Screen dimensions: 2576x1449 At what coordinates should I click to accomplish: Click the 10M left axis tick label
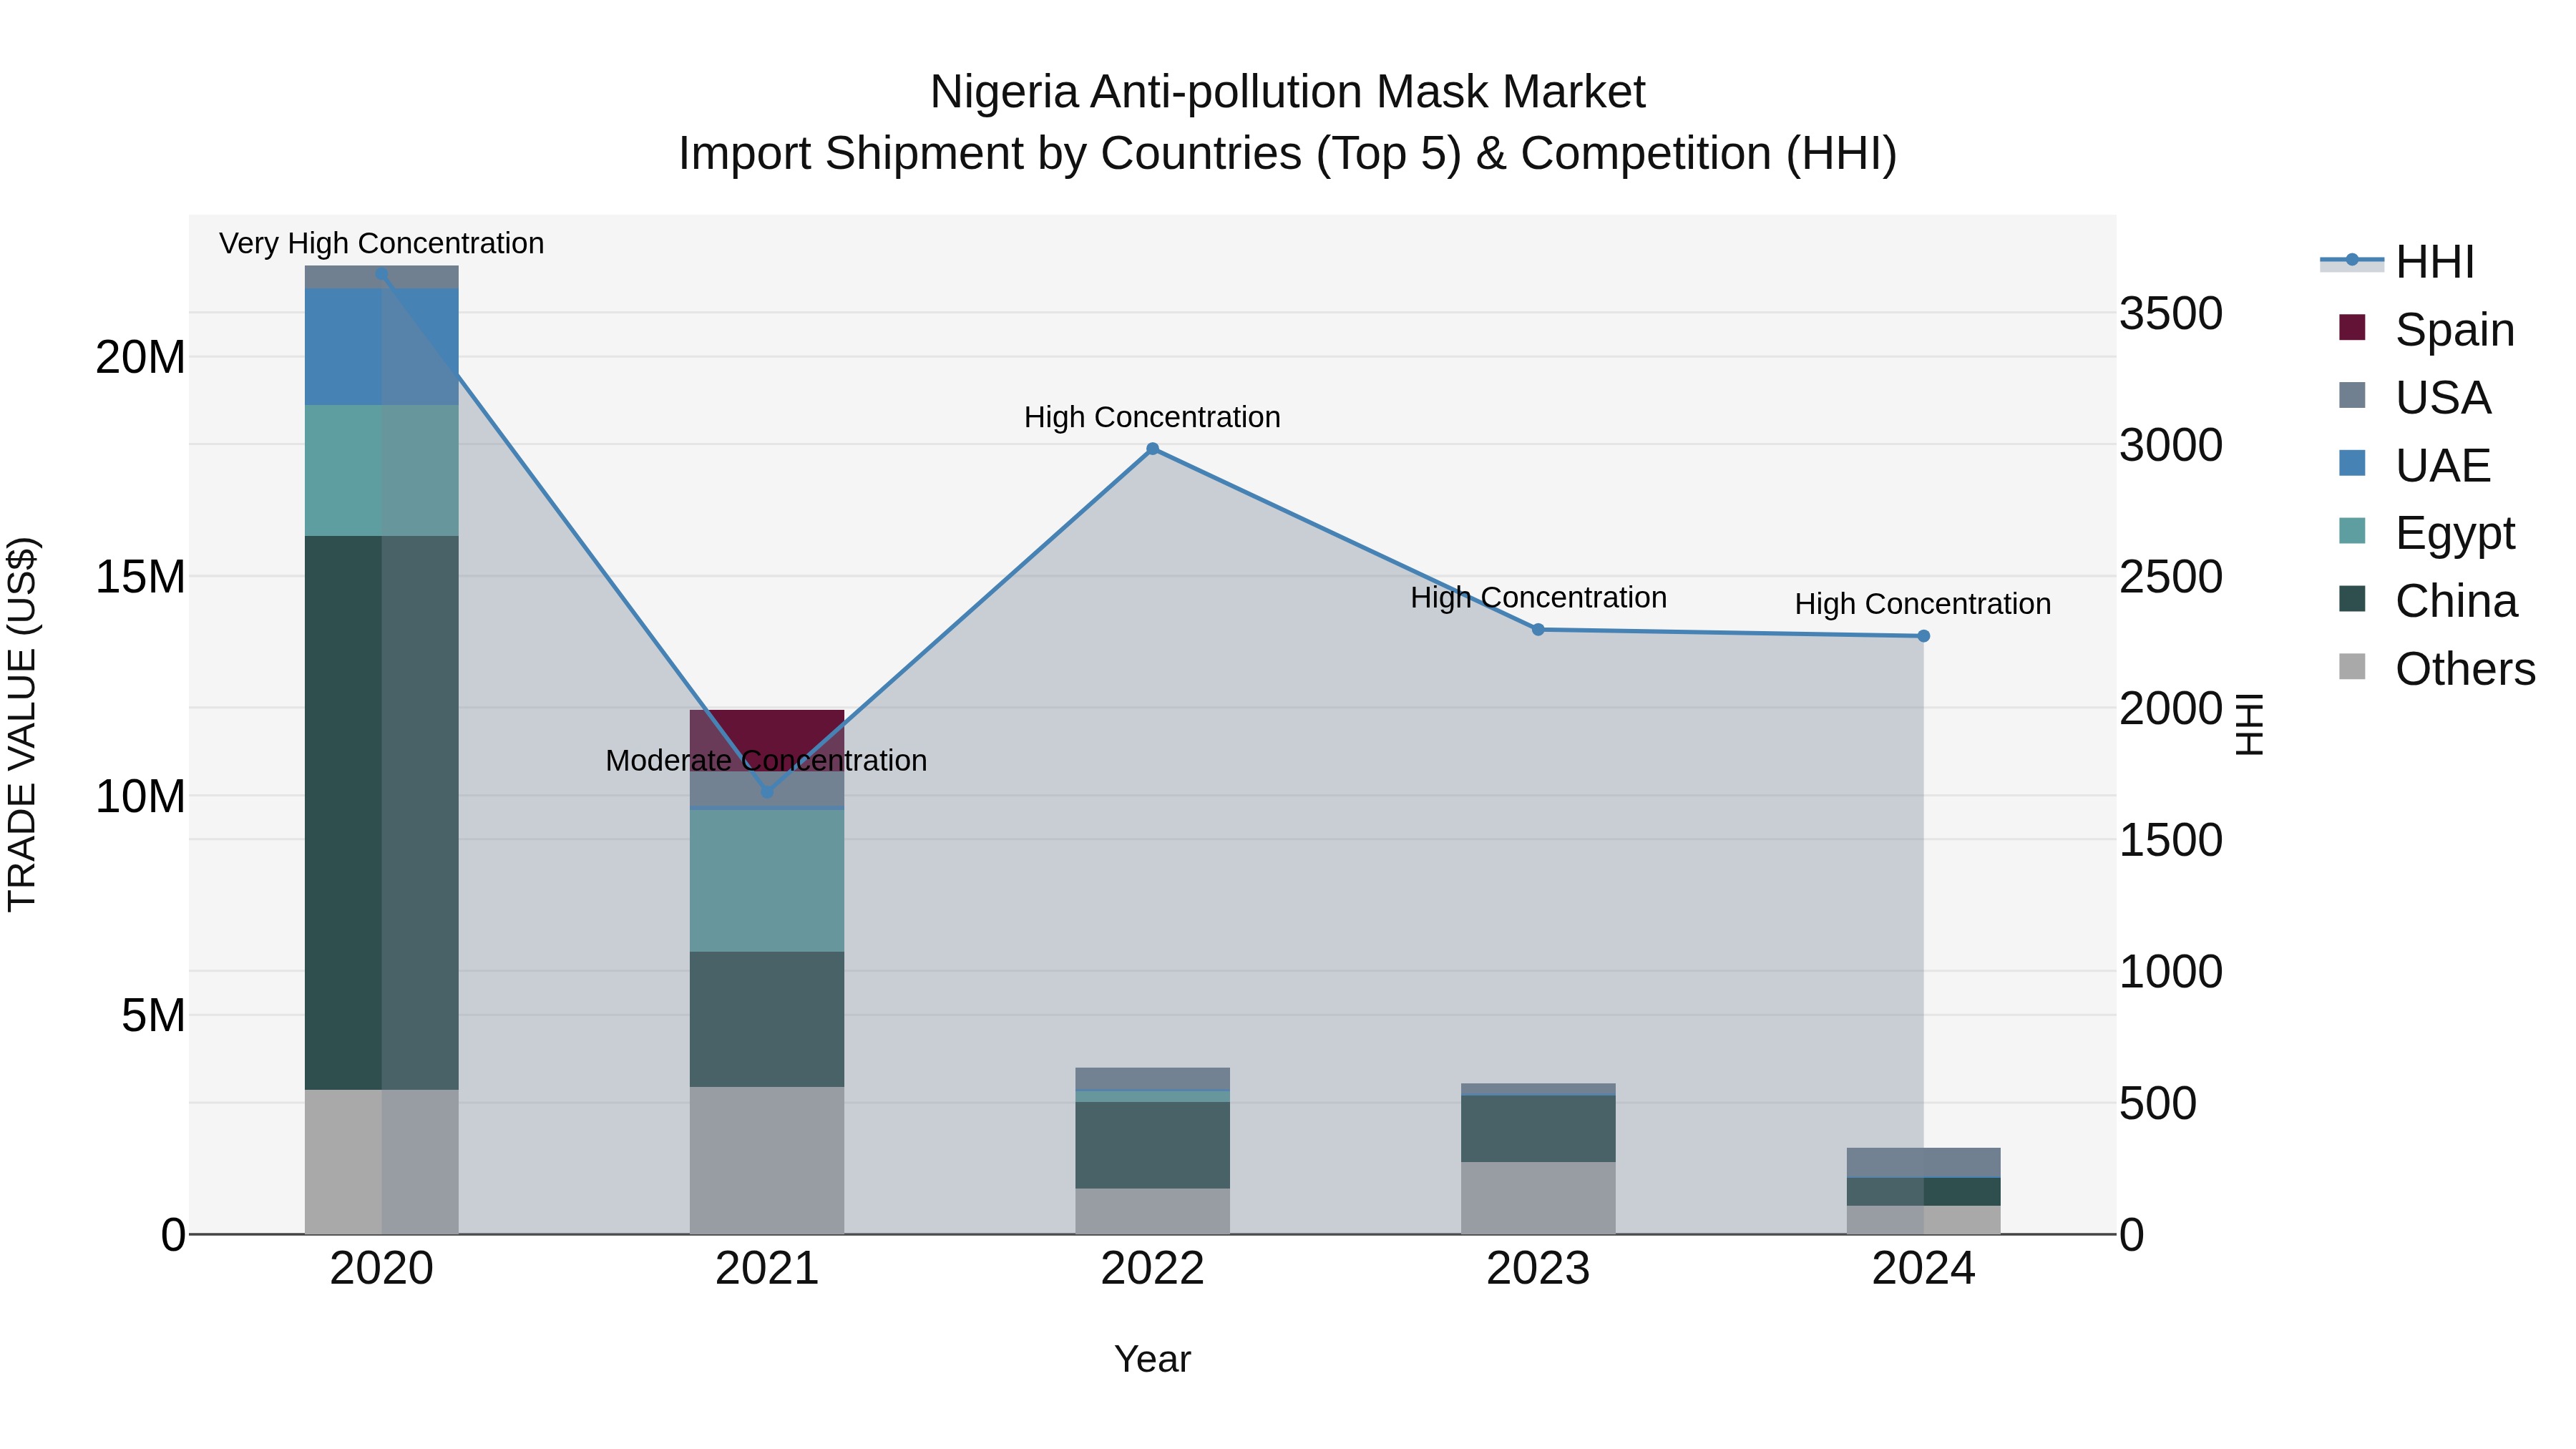click(140, 797)
